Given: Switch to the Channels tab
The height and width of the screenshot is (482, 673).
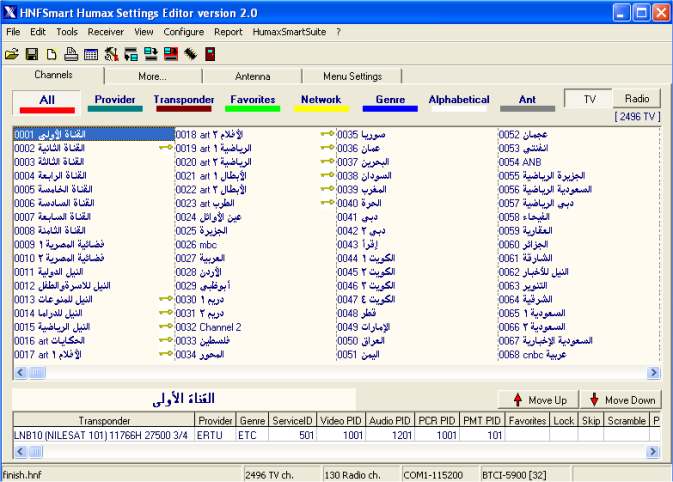Looking at the screenshot, I should click(53, 75).
